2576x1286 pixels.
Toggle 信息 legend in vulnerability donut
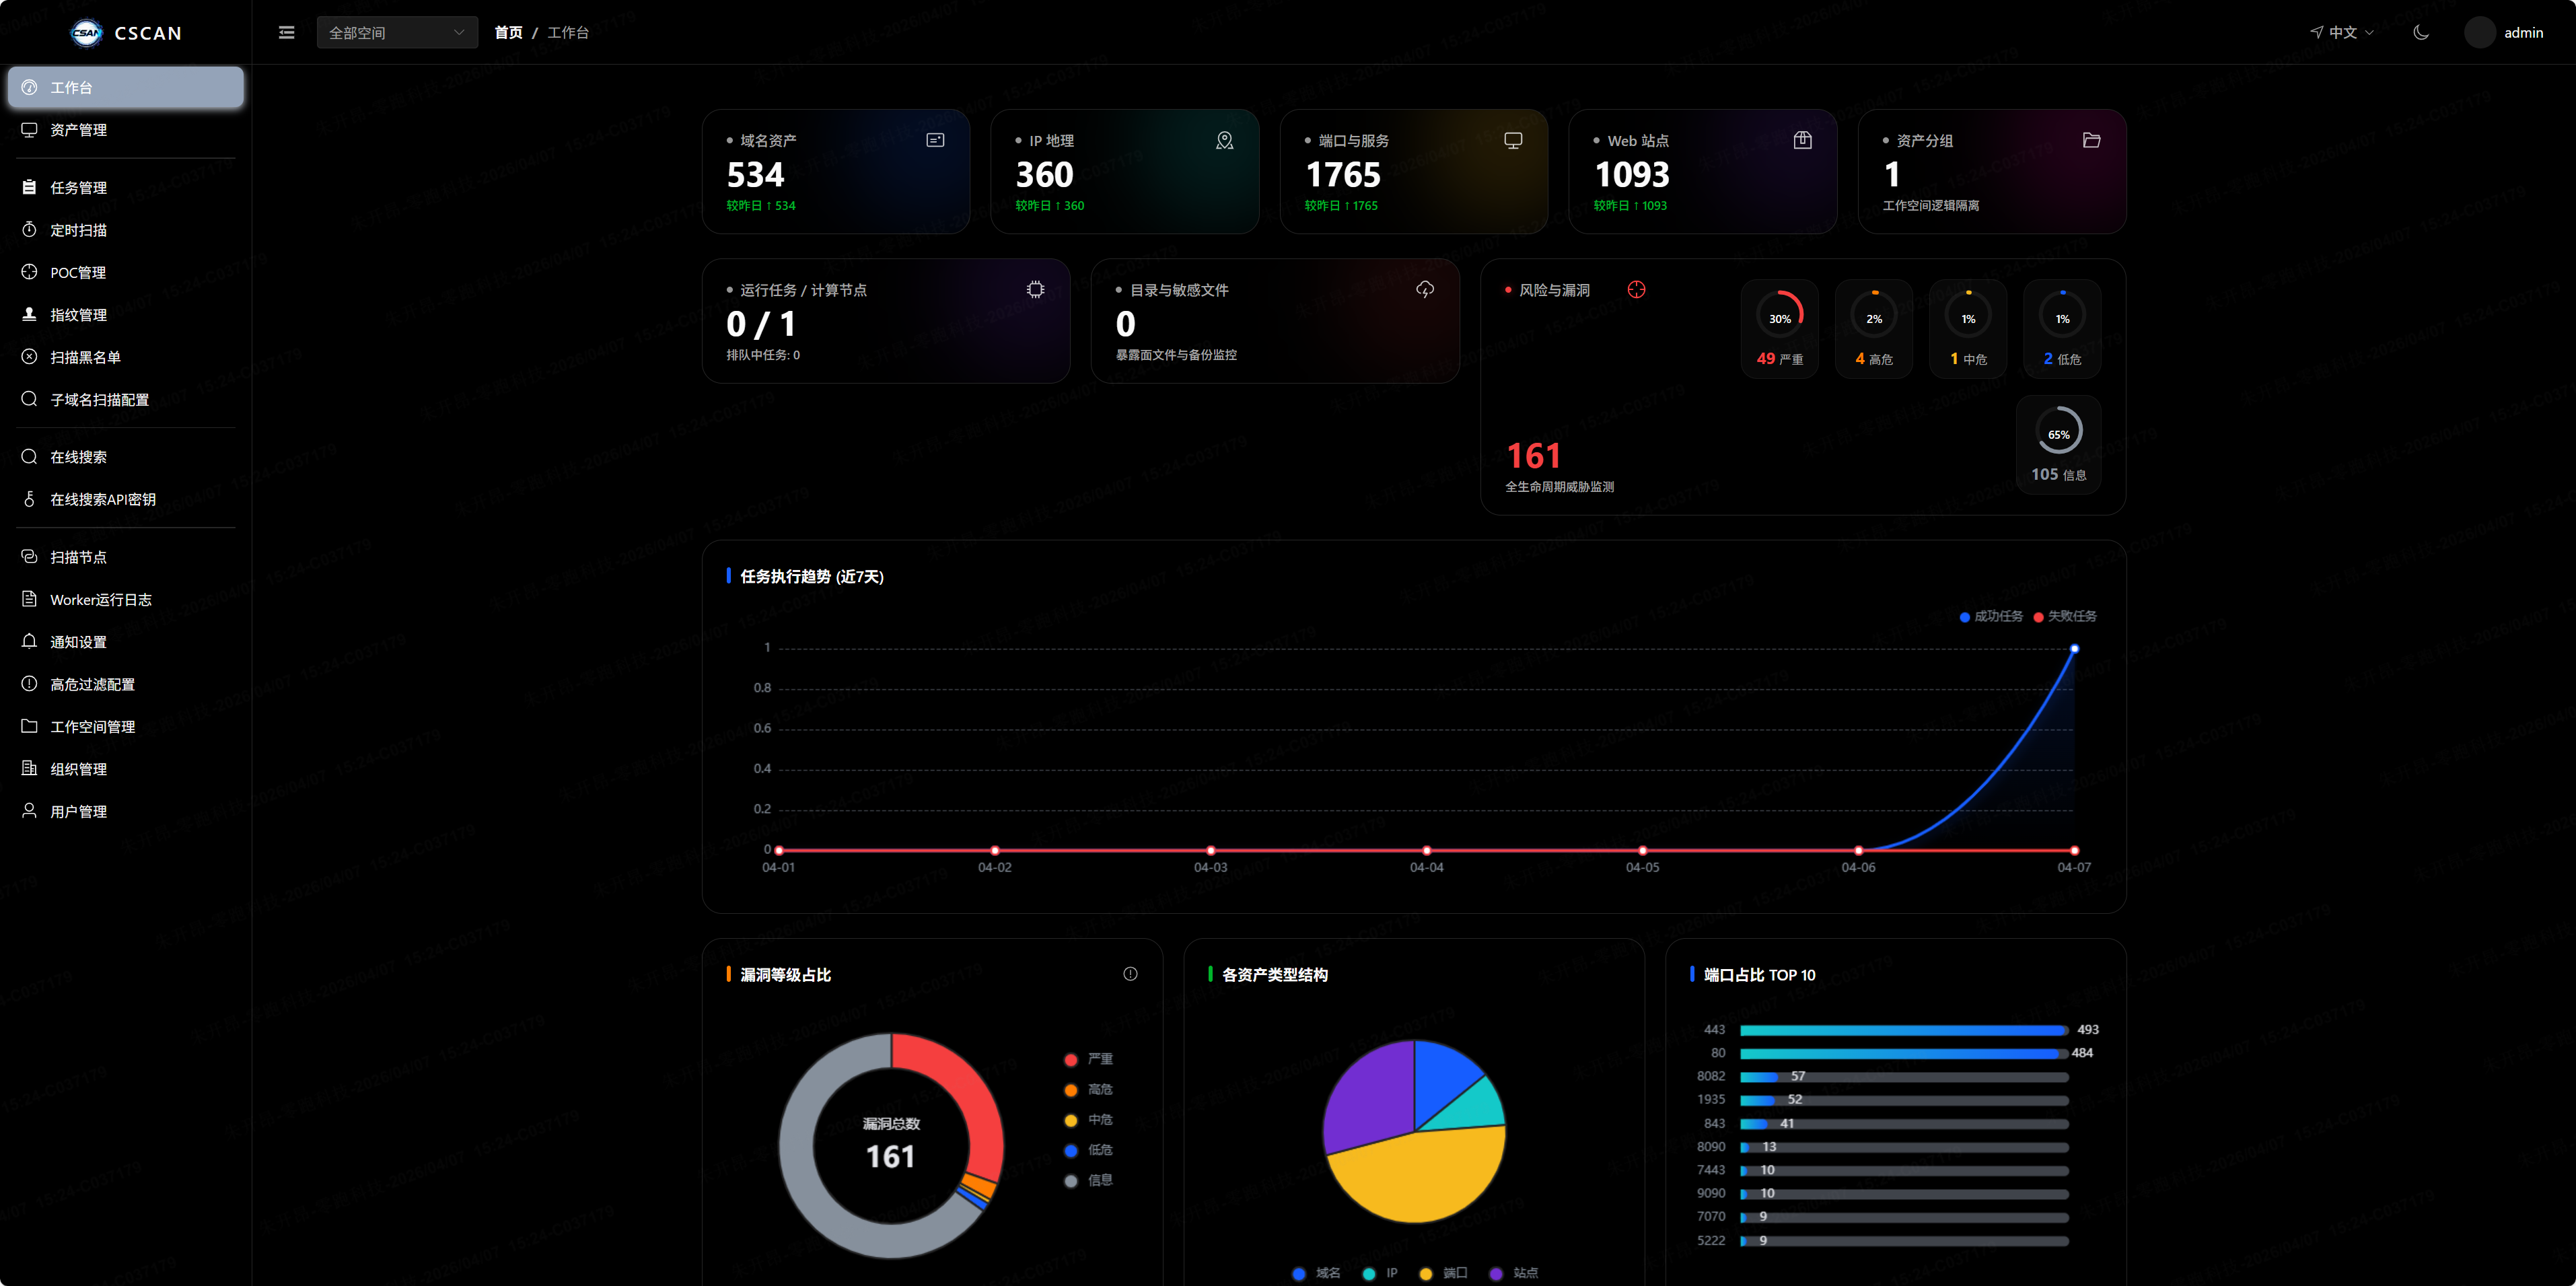[1089, 1181]
